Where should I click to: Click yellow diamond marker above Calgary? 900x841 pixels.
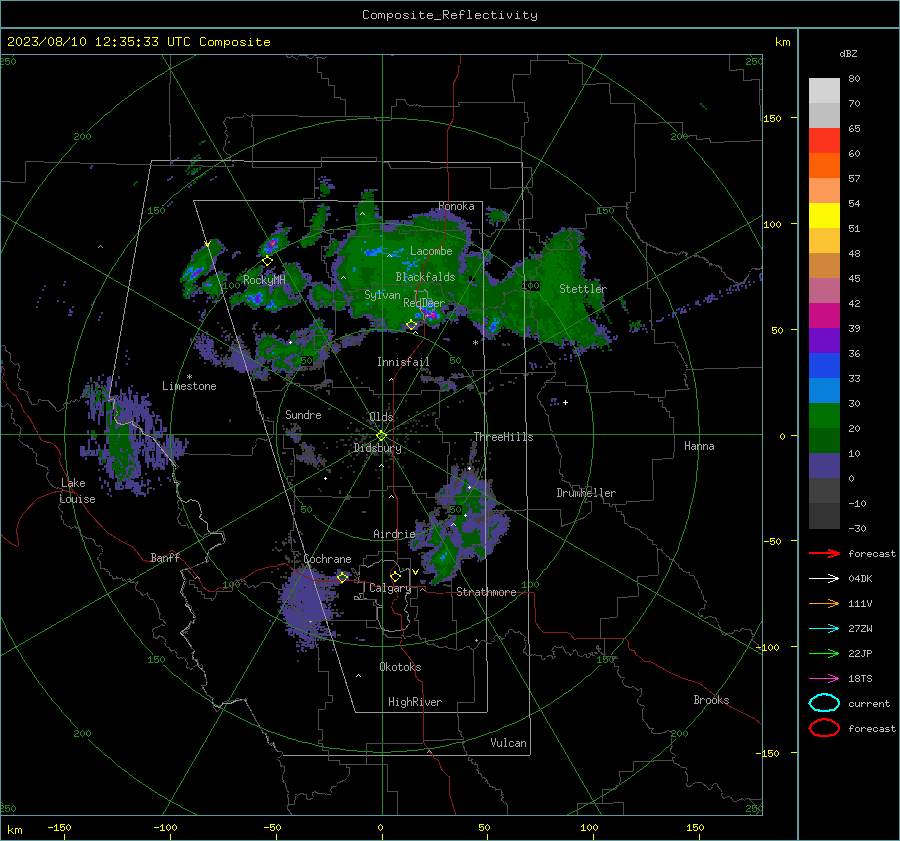(395, 576)
